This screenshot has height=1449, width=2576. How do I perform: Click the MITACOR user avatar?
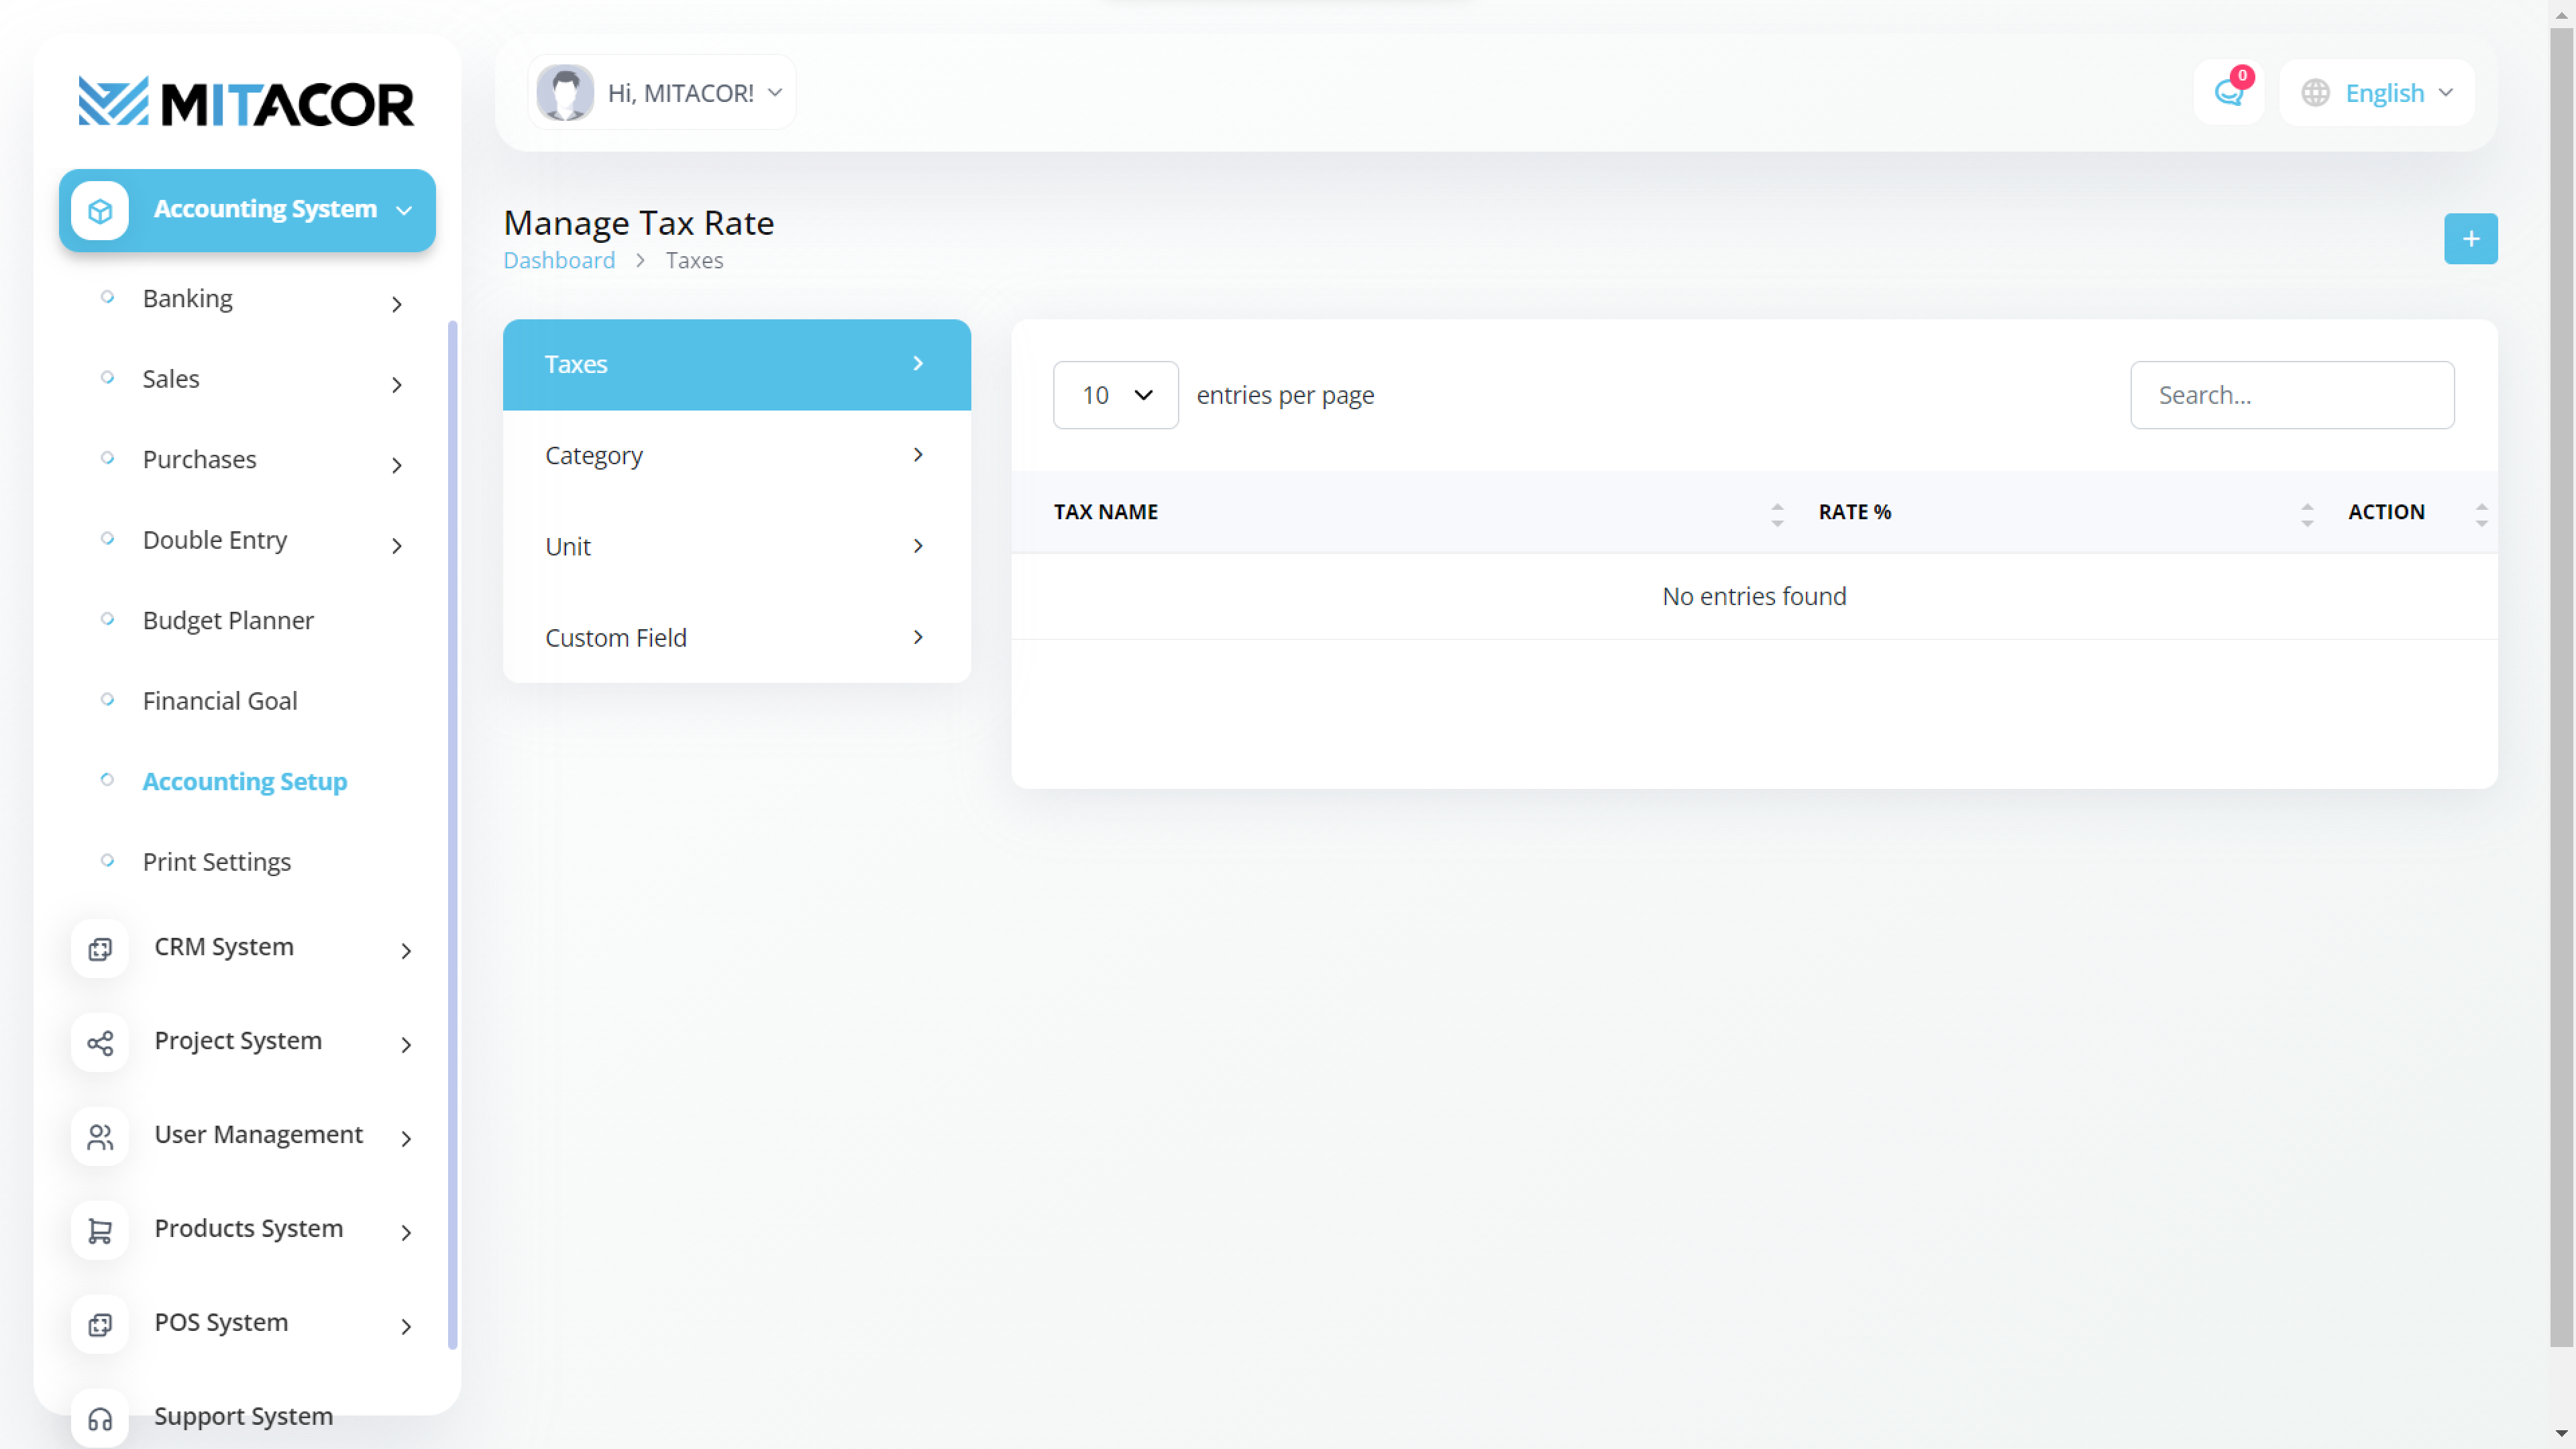coord(565,93)
